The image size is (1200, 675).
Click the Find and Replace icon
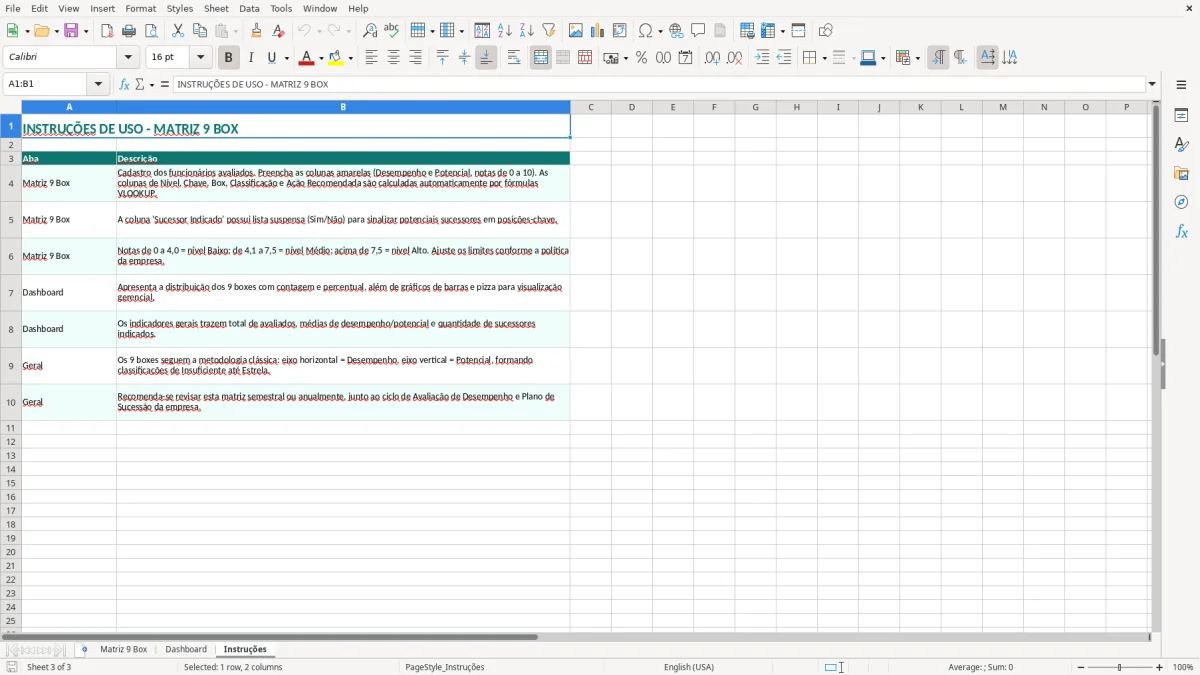(x=370, y=31)
